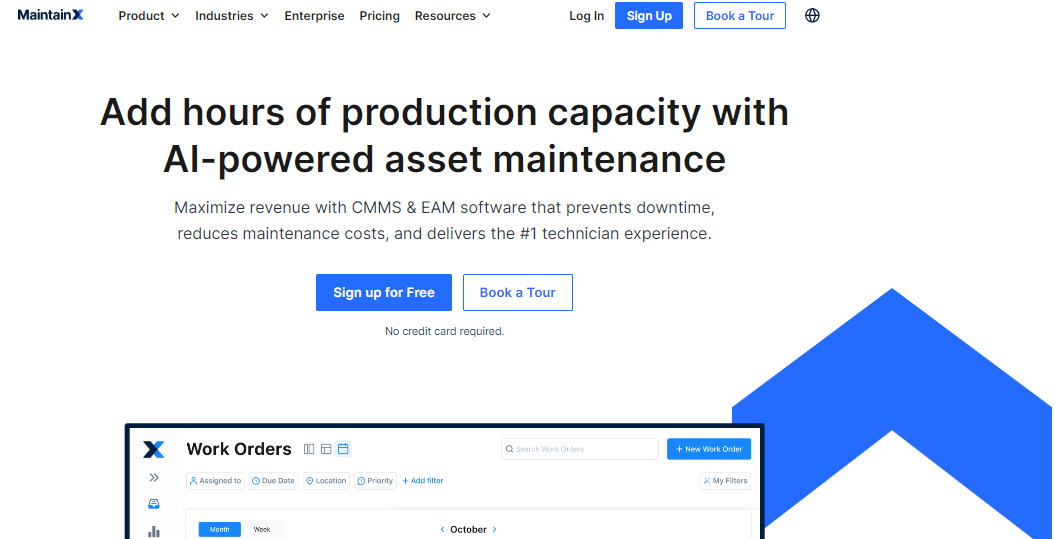Click the No credit card required text
The height and width of the screenshot is (539, 1055).
coord(444,331)
